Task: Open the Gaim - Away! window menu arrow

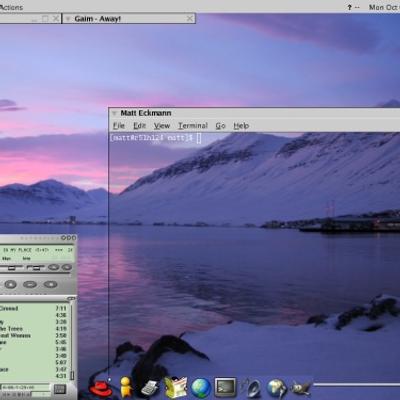Action: coord(67,19)
